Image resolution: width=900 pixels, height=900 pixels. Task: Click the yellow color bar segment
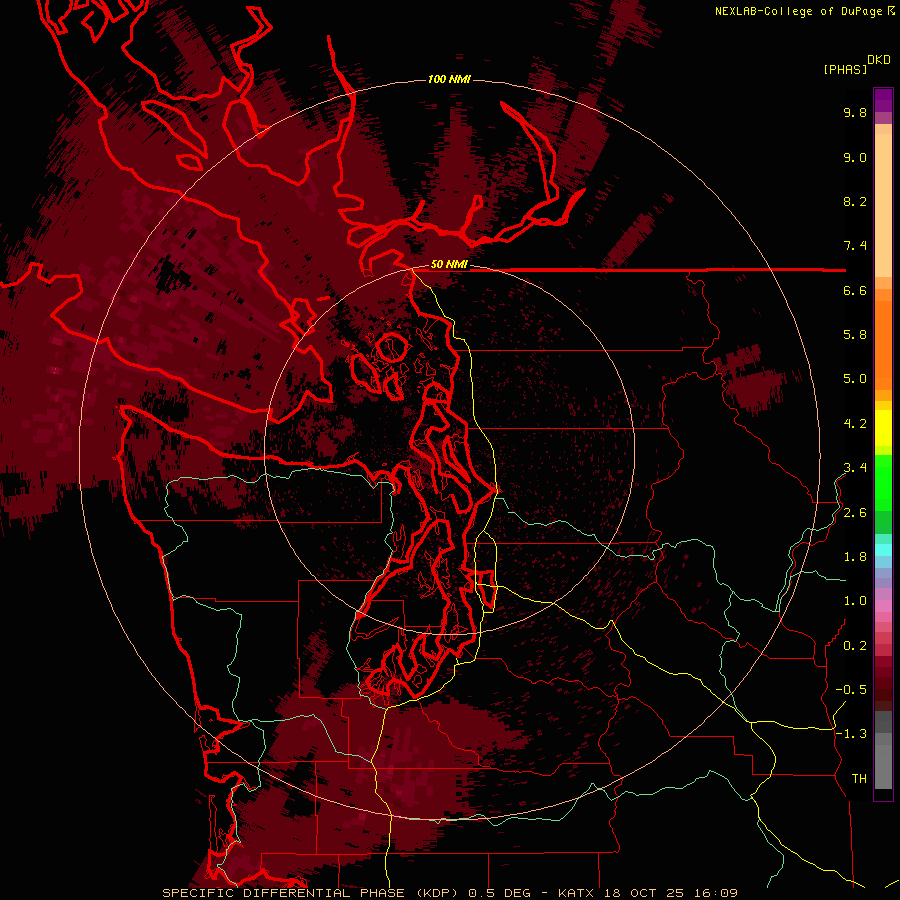(x=883, y=428)
